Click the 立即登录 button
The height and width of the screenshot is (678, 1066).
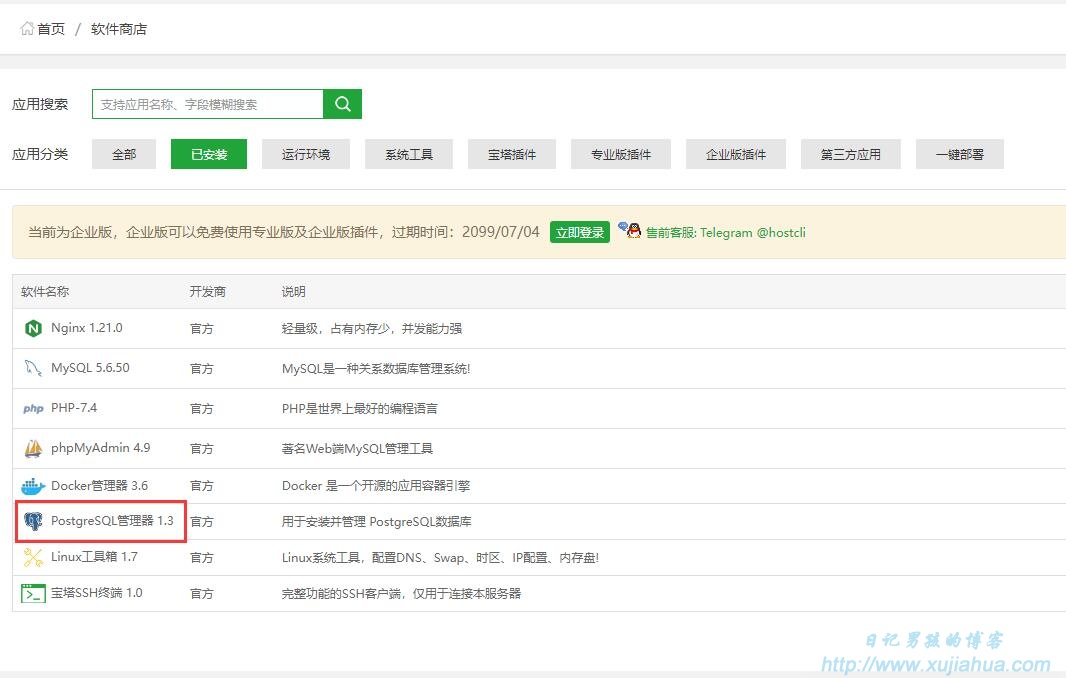[x=579, y=232]
